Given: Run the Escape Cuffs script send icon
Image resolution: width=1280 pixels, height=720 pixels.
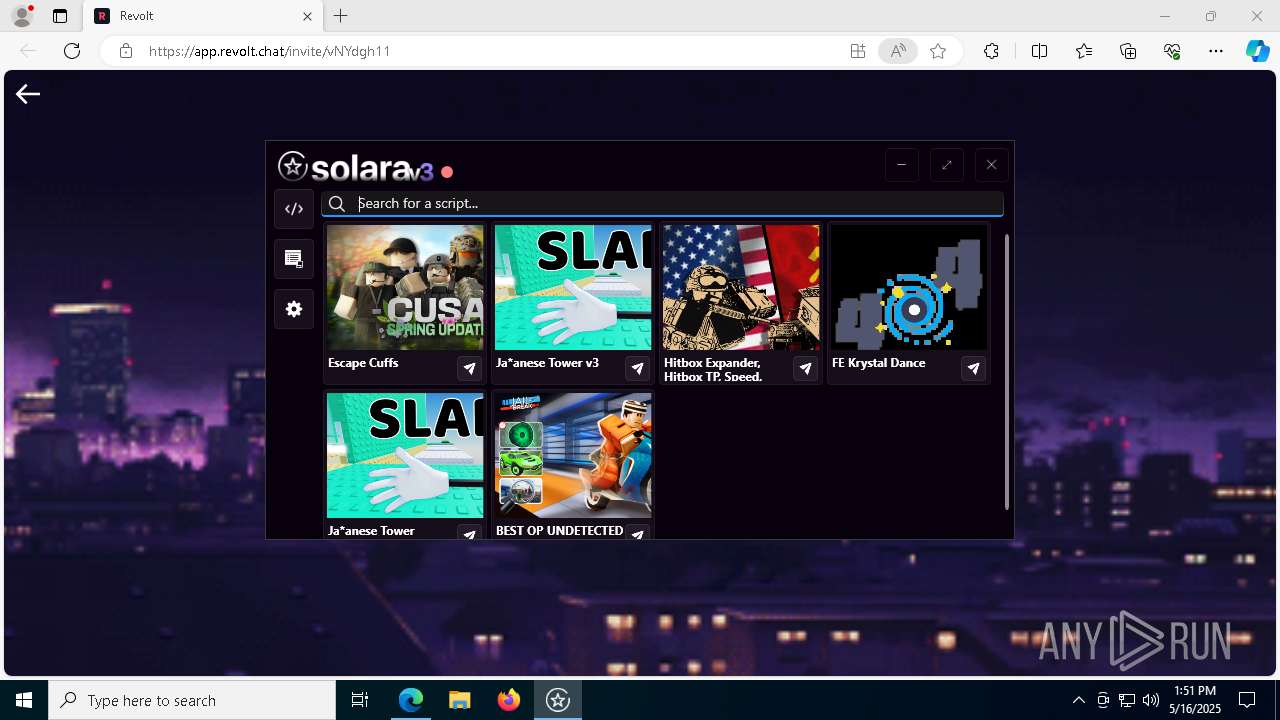Looking at the screenshot, I should tap(469, 369).
